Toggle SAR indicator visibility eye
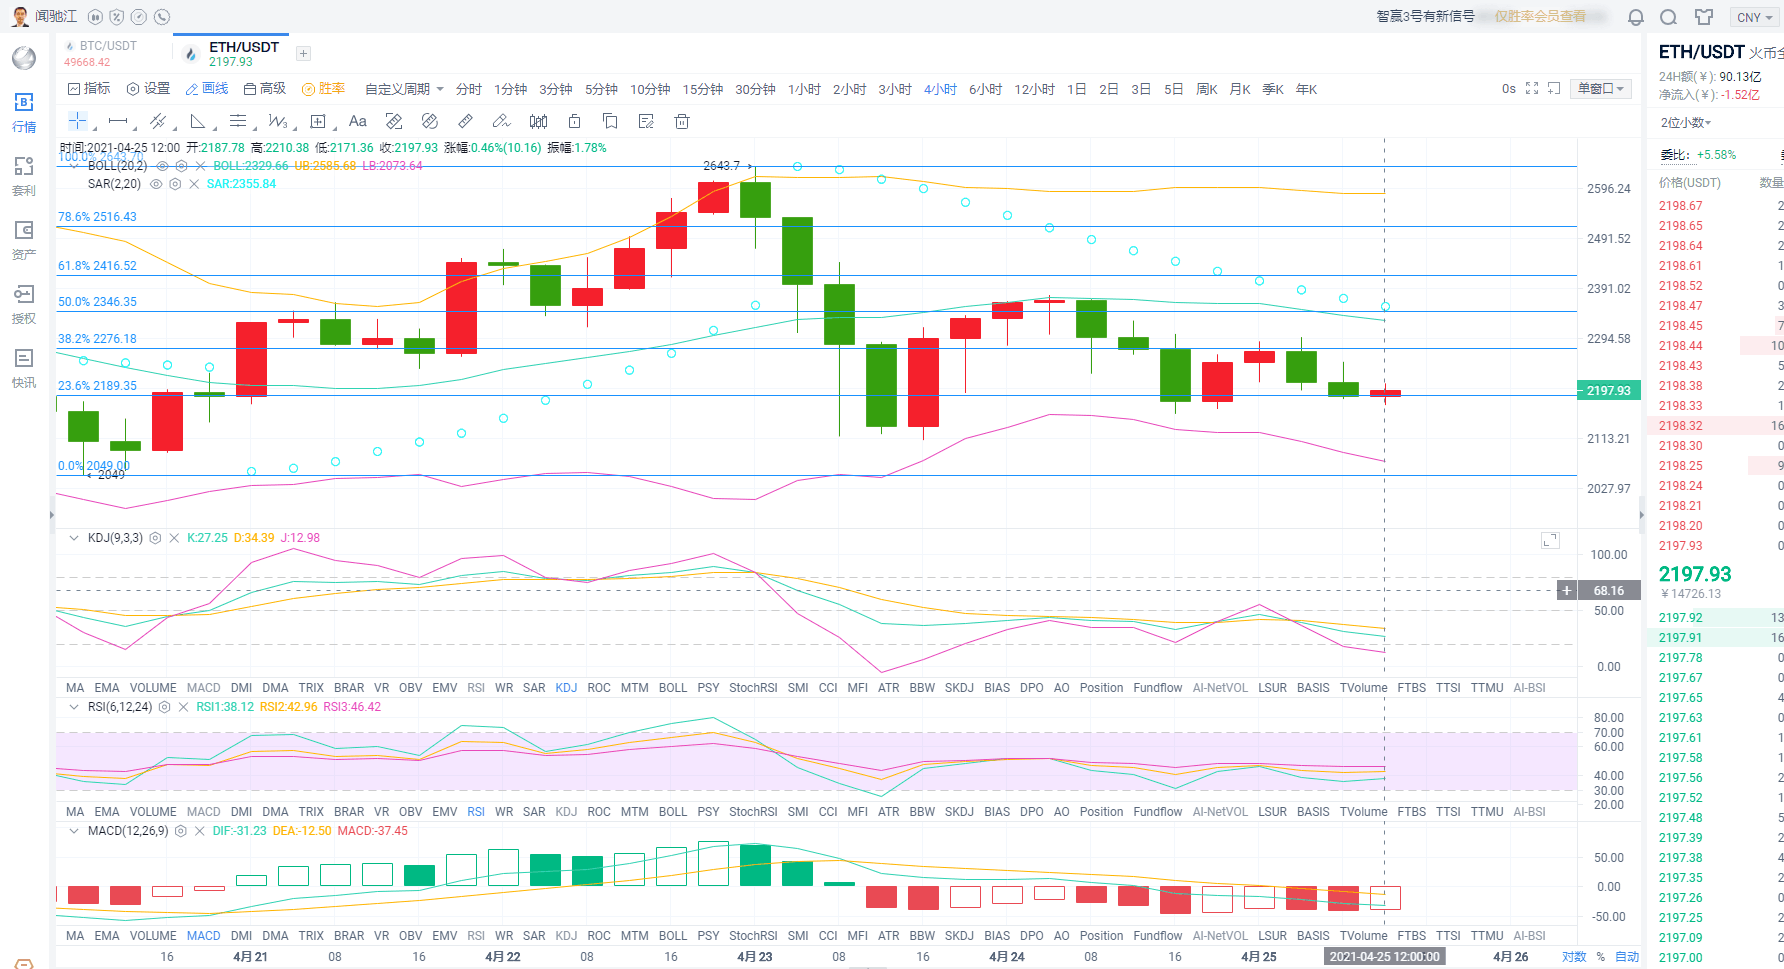 click(x=156, y=184)
